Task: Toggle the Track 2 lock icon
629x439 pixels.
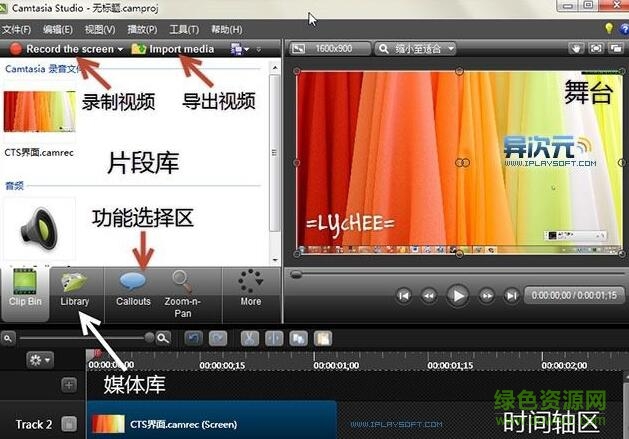Action: (x=69, y=424)
